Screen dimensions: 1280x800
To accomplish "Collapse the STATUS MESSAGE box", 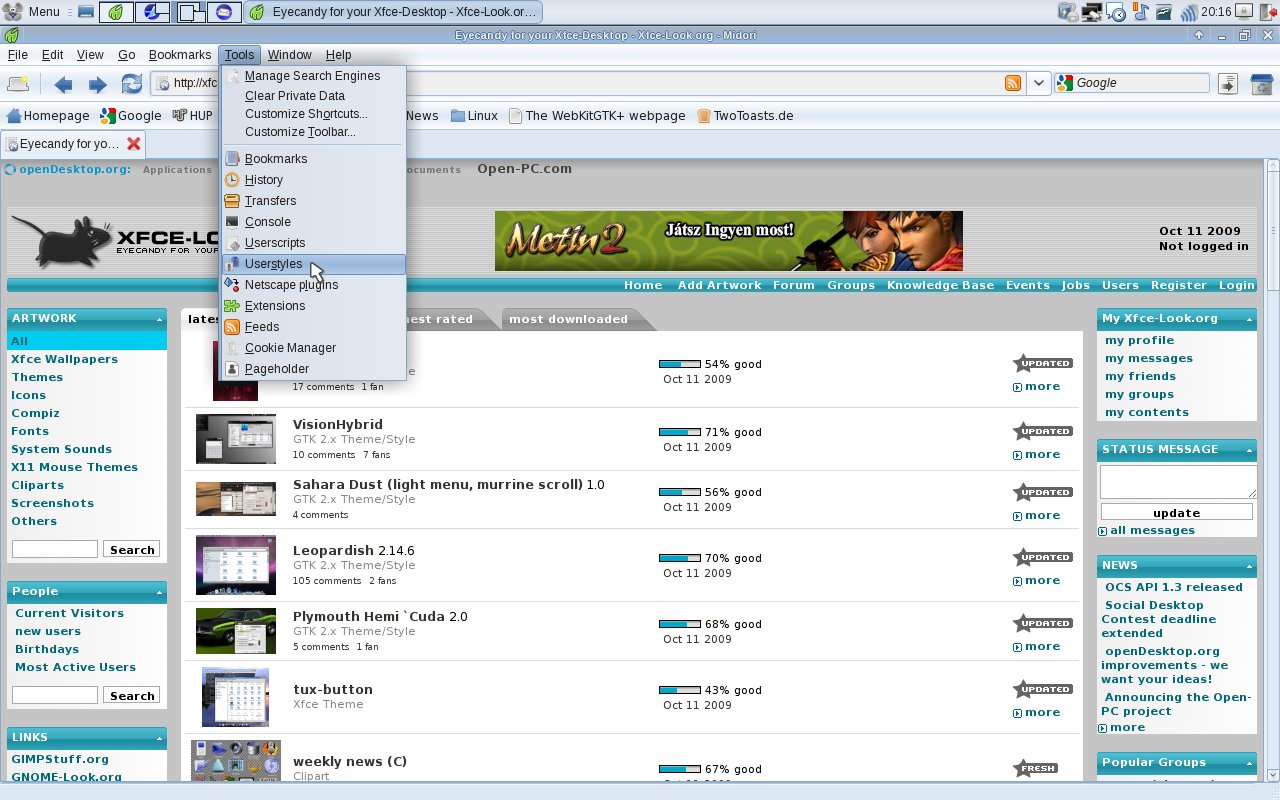I will tap(1250, 450).
